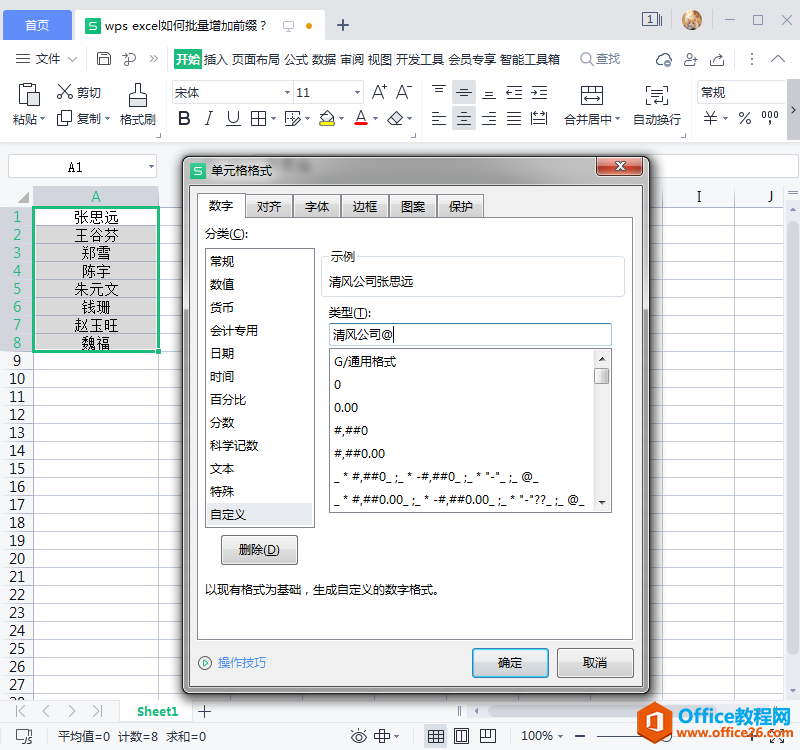
Task: Switch to the 保护 tab in dialog
Action: [x=461, y=206]
